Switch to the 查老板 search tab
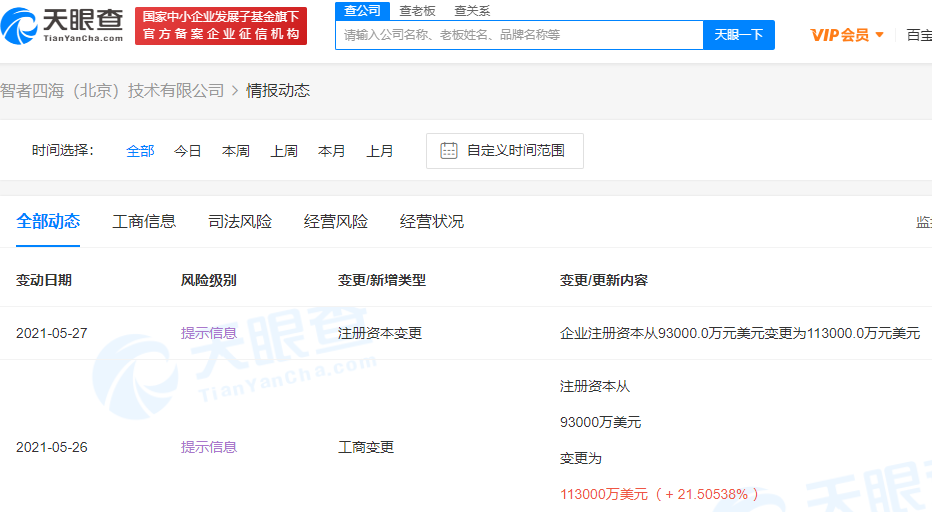Screen dimensions: 932x512 pos(417,10)
